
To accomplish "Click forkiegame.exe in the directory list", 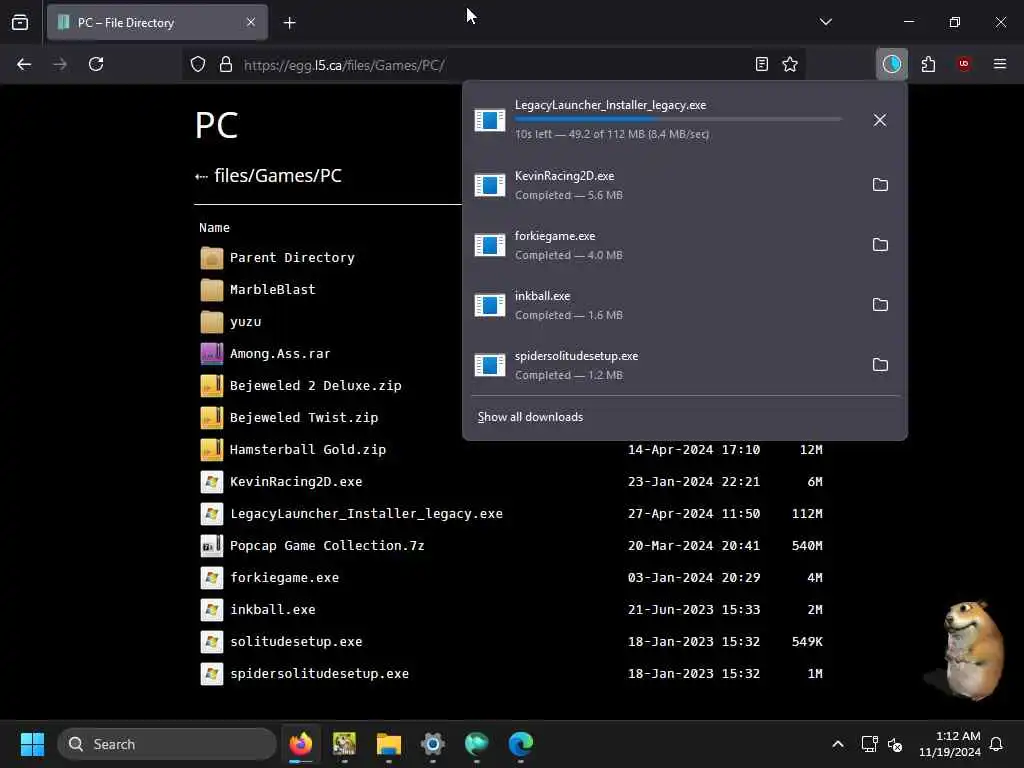I will (284, 577).
